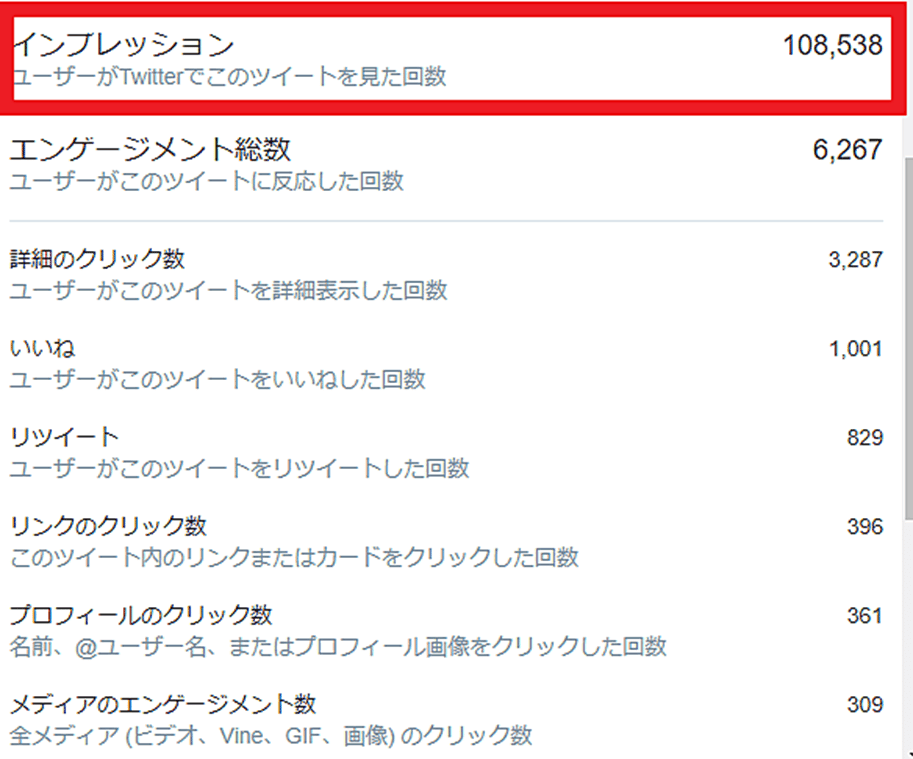Click the impressions description mentioning Twitter
The width and height of the screenshot is (913, 759).
click(229, 77)
